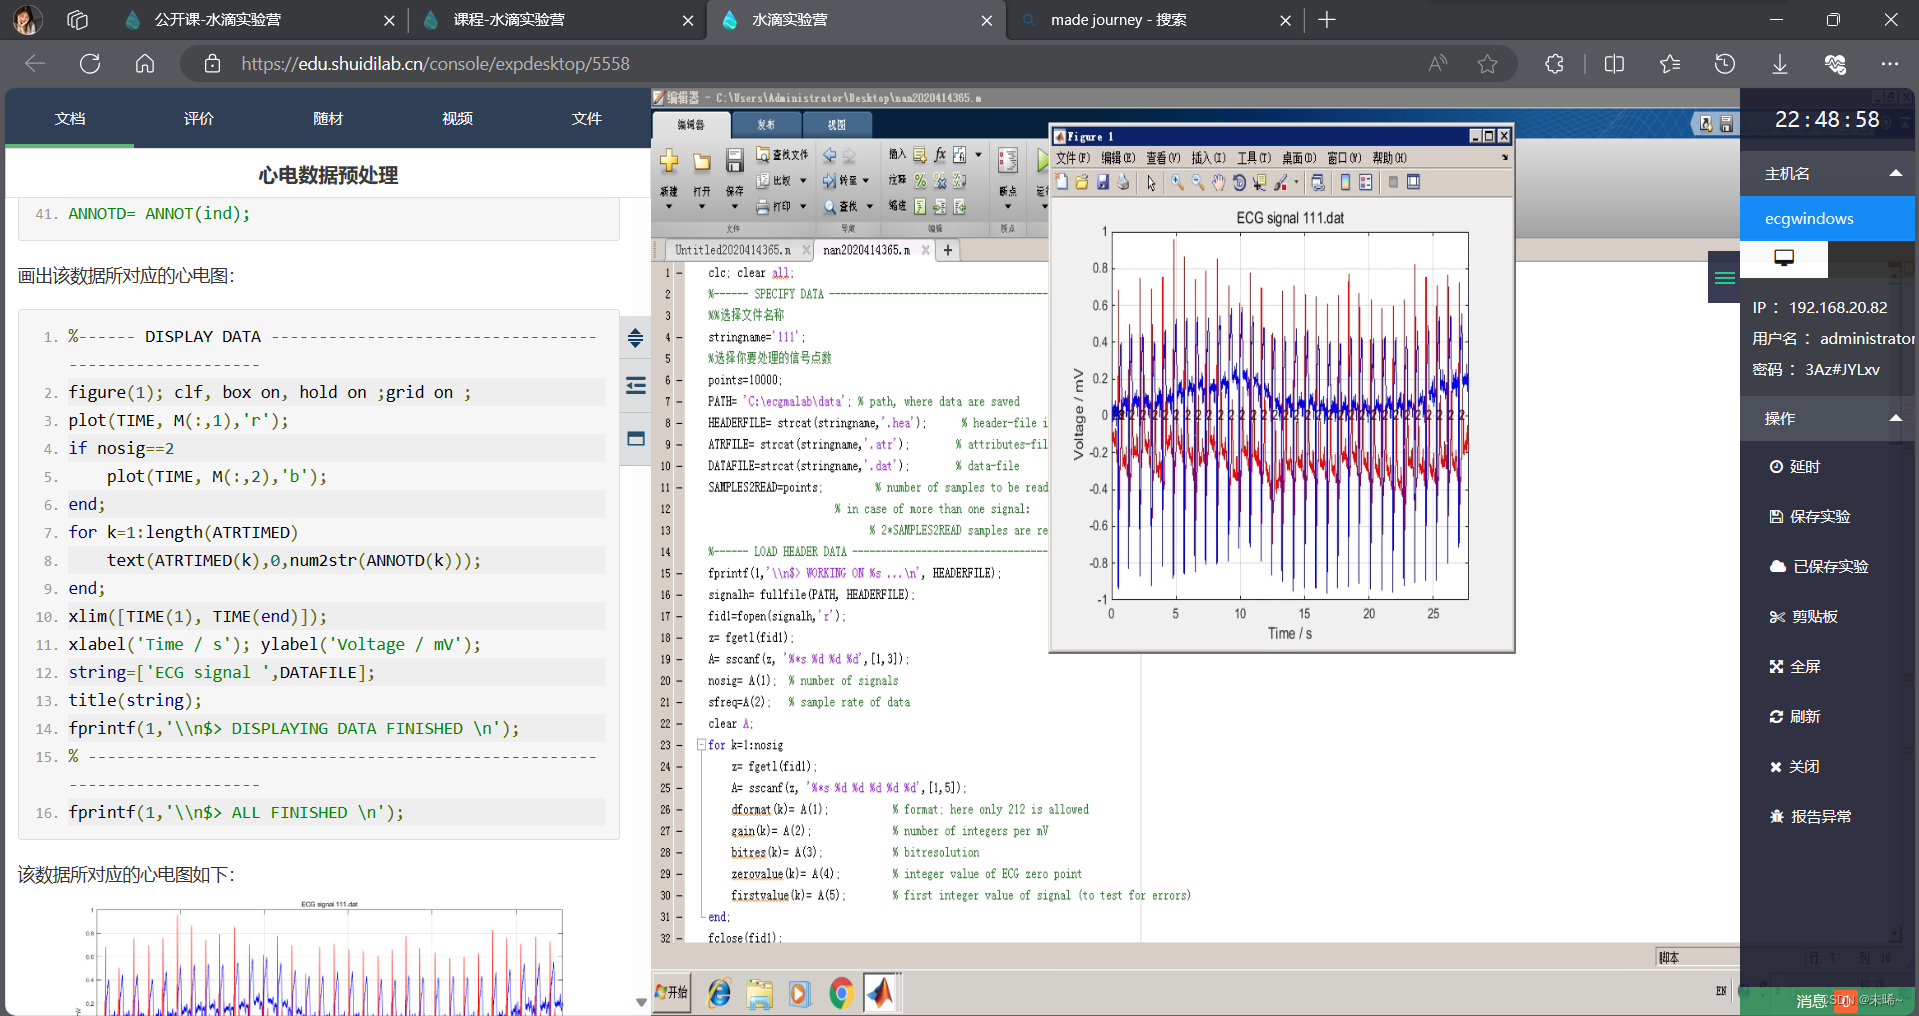
Task: Open the Compare (比较) dropdown arrow
Action: pyautogui.click(x=802, y=181)
